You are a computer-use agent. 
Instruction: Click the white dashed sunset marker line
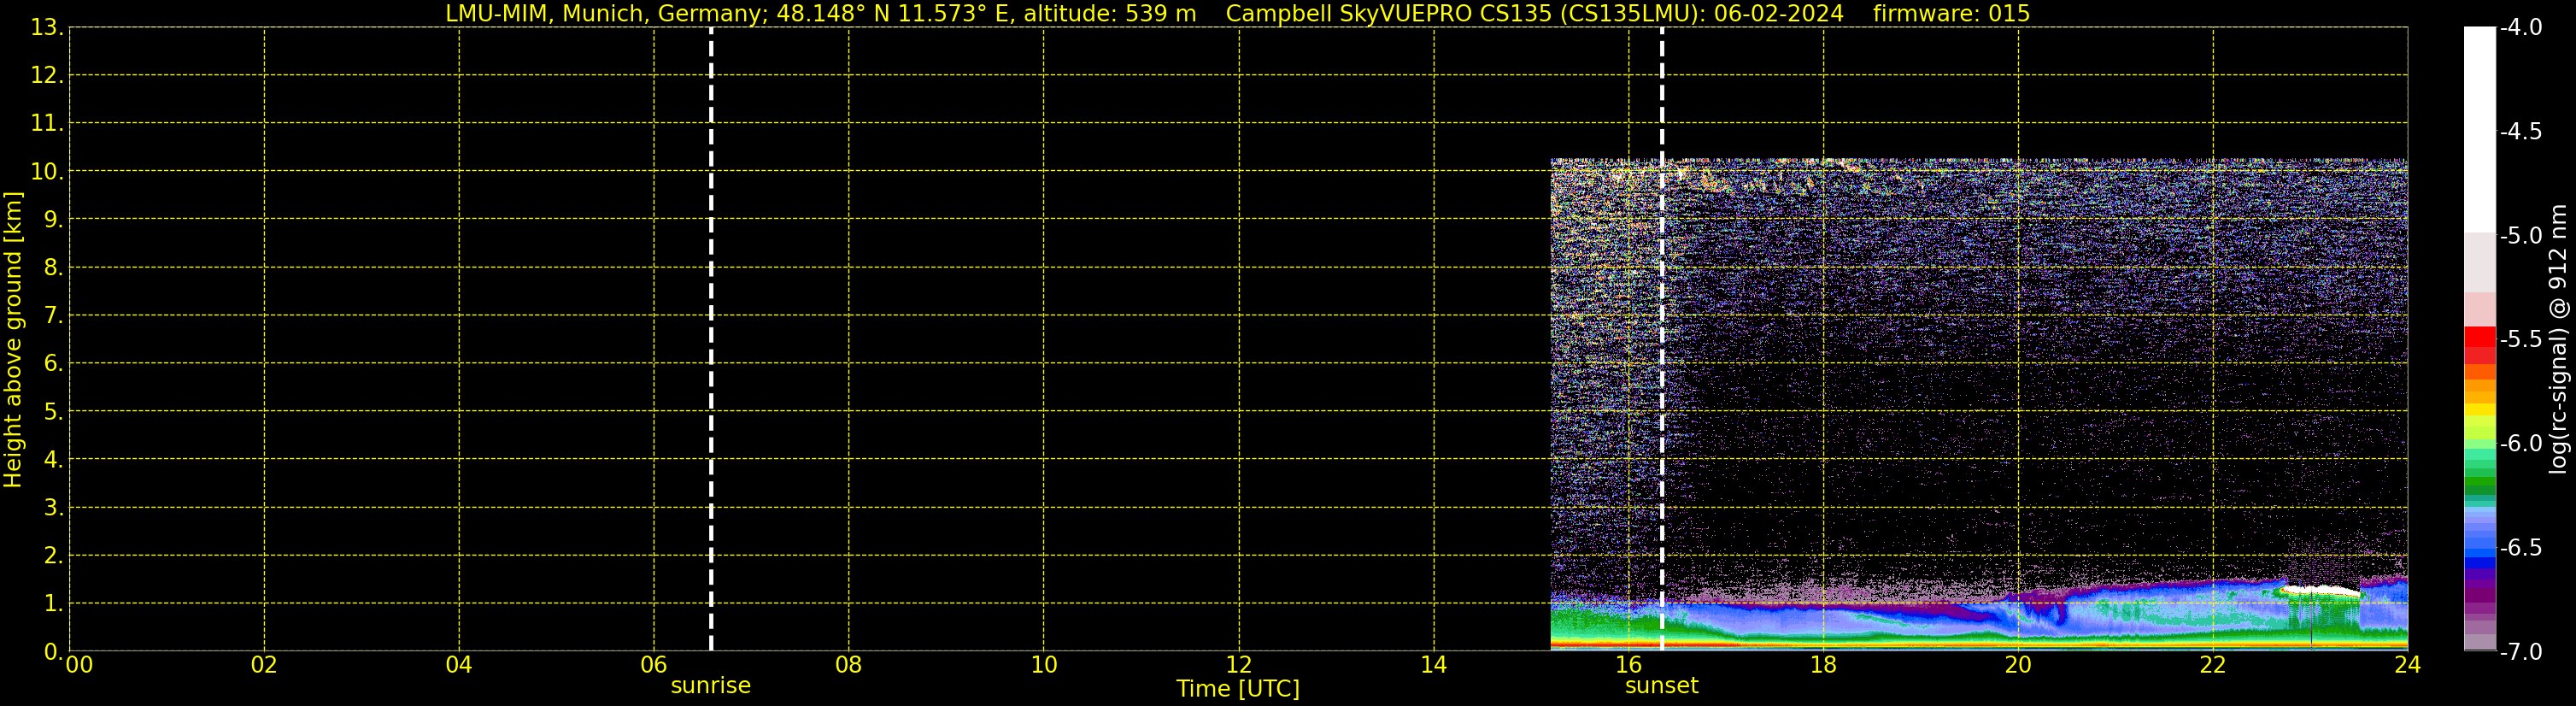tap(1662, 339)
